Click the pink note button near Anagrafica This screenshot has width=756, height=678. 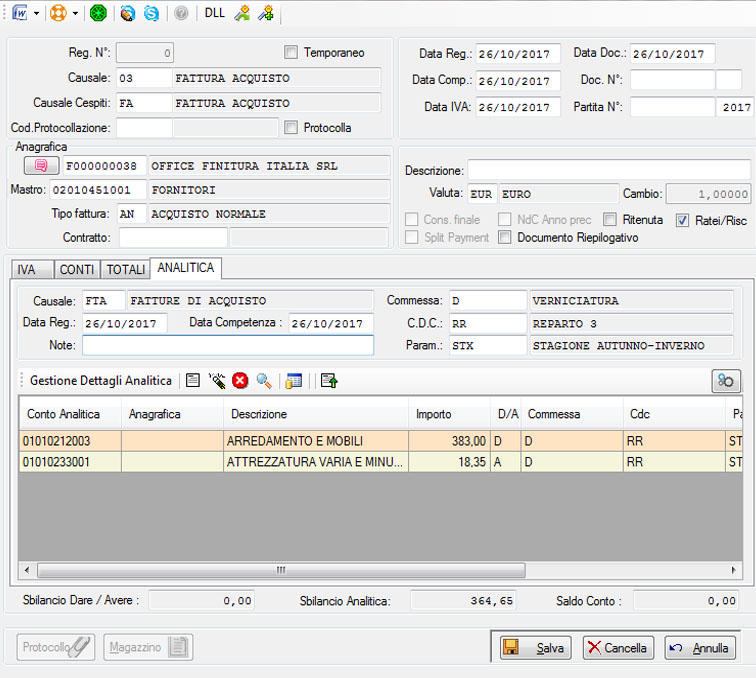(41, 165)
